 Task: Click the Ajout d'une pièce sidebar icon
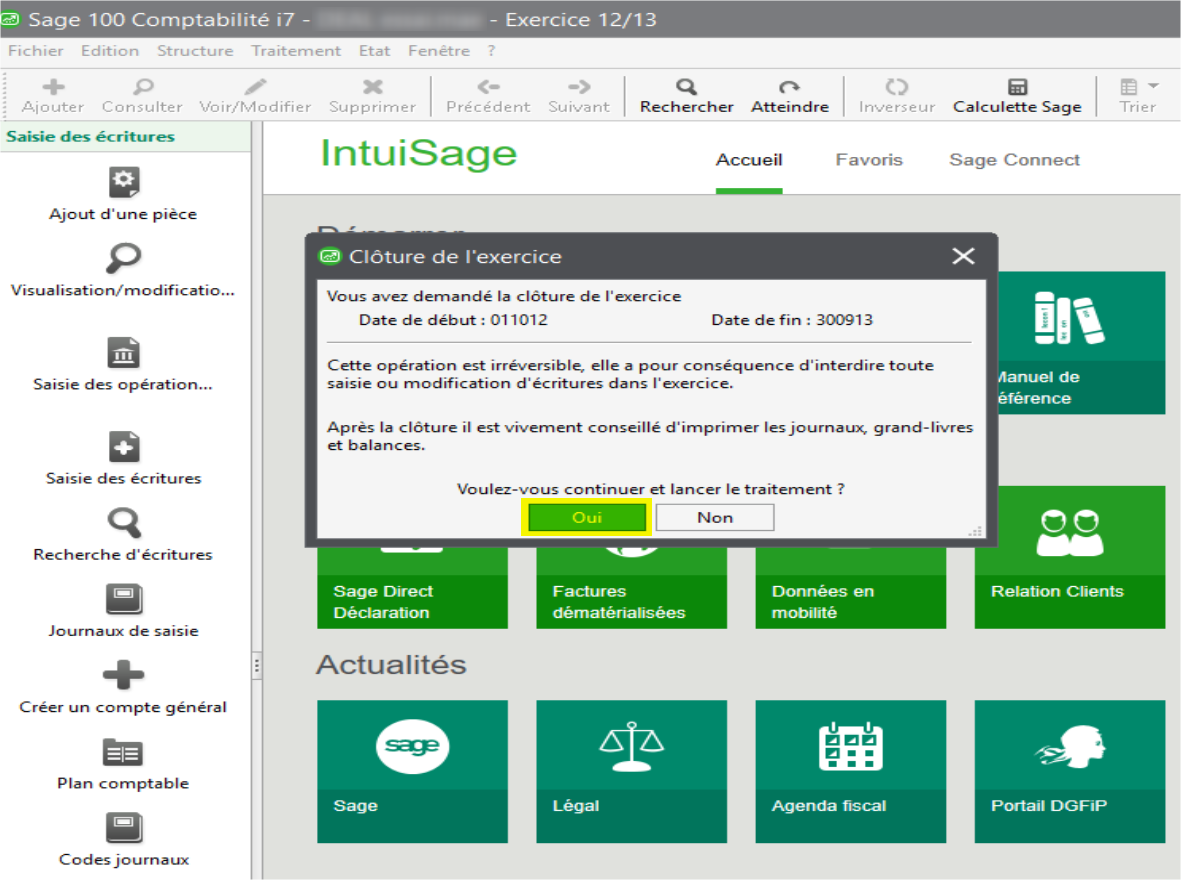coord(123,182)
